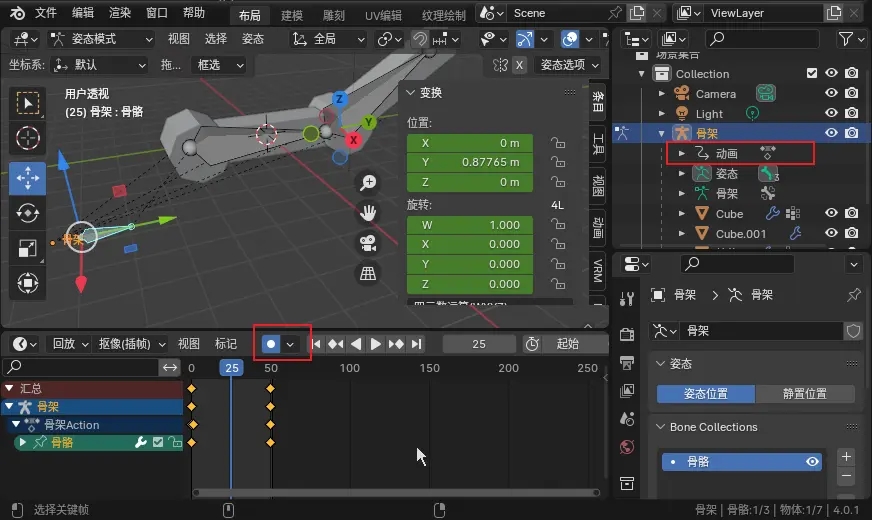Switch perspective/orthographic with the grid icon
Screen dimensions: 872x520
[x=368, y=273]
